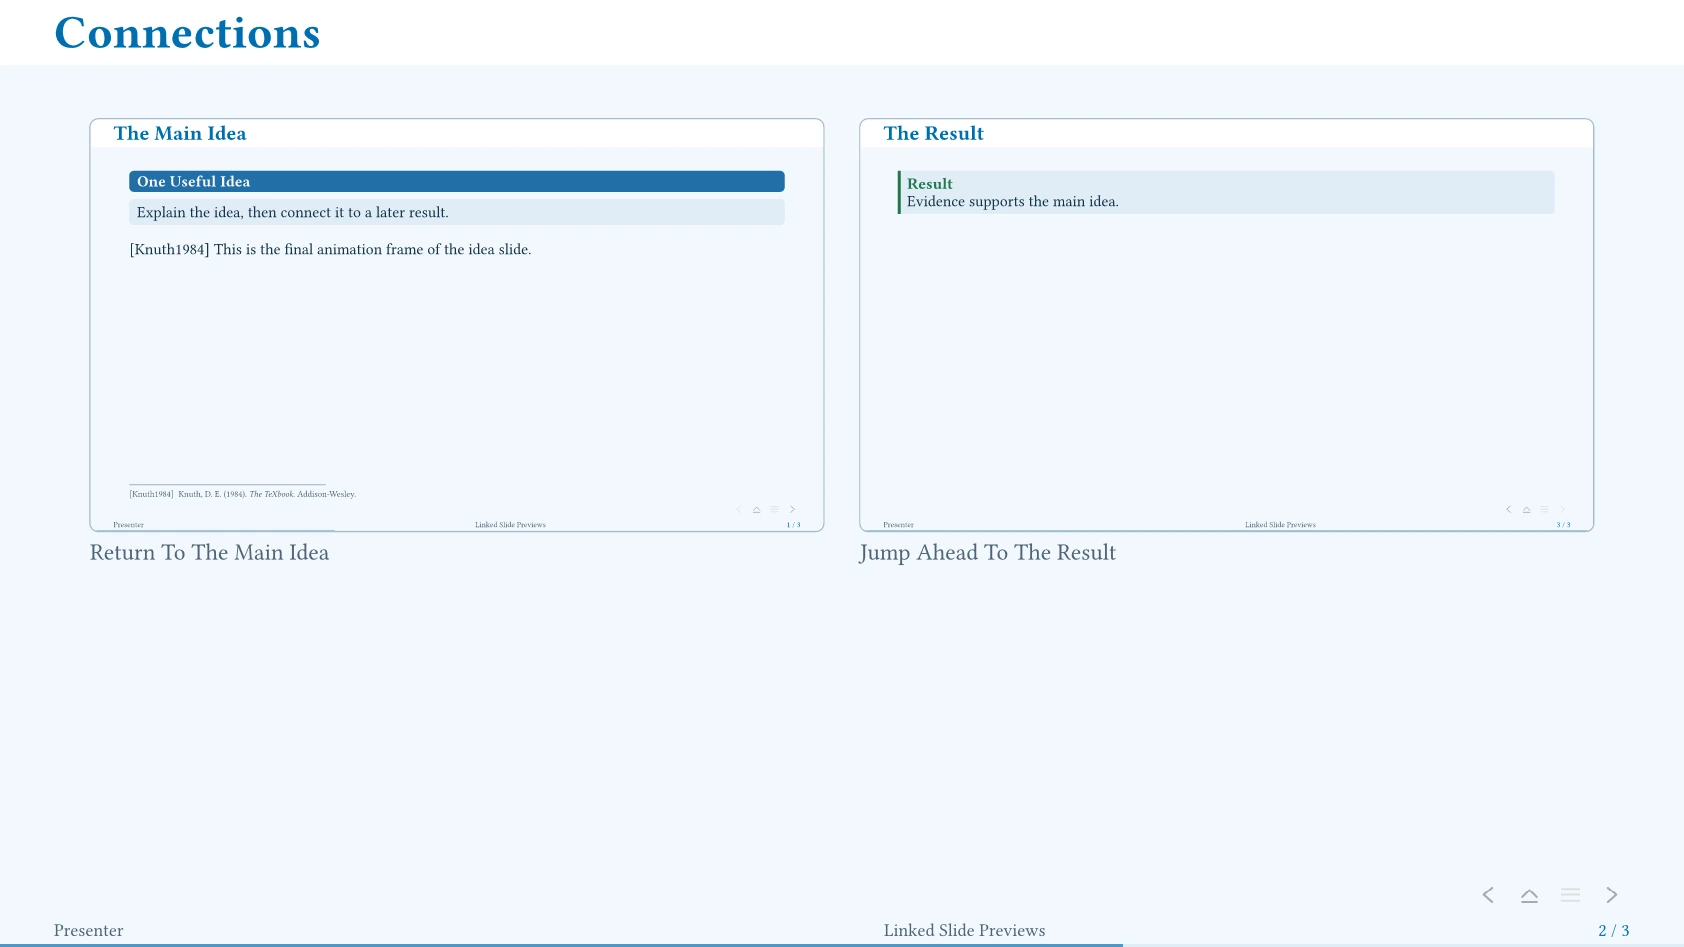Image resolution: width=1684 pixels, height=947 pixels.
Task: Select 'Evidence supports the main idea.' text
Action: click(x=1013, y=202)
